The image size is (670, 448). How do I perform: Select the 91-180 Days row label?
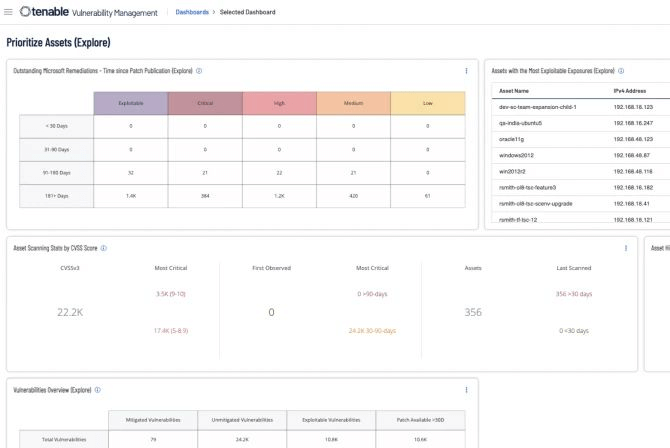coord(56,173)
